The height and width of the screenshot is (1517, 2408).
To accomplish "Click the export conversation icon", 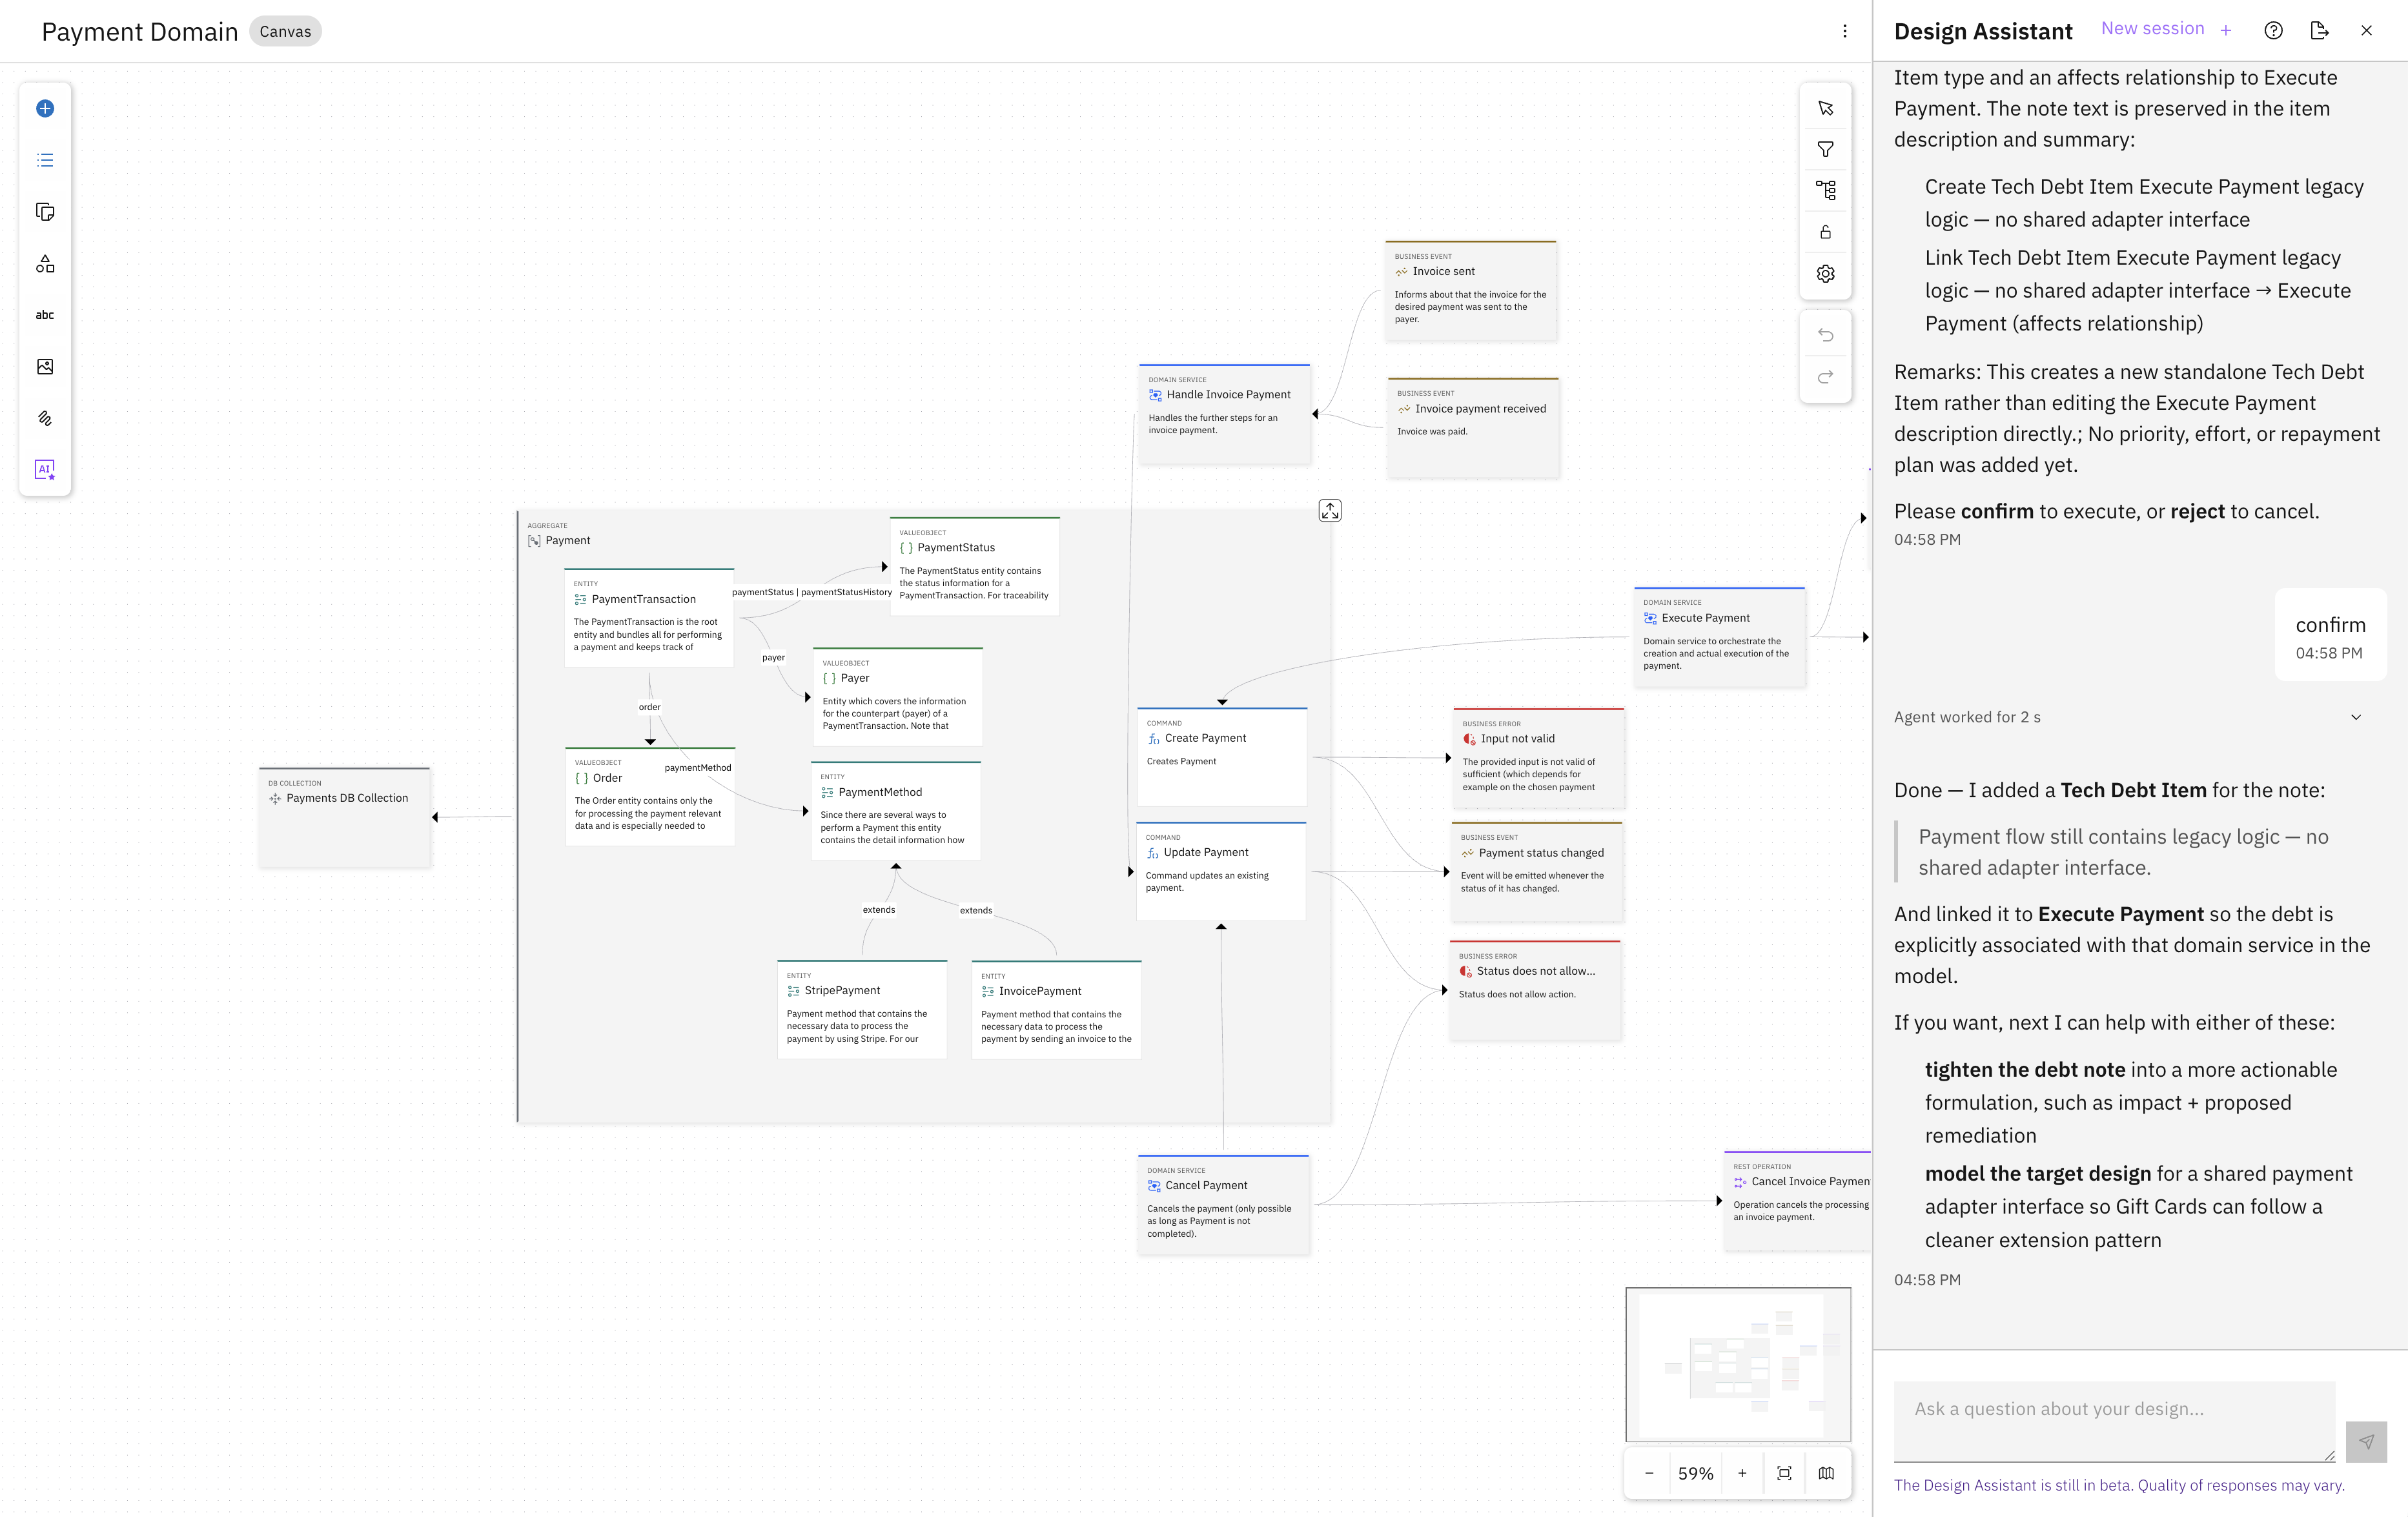I will (2320, 31).
